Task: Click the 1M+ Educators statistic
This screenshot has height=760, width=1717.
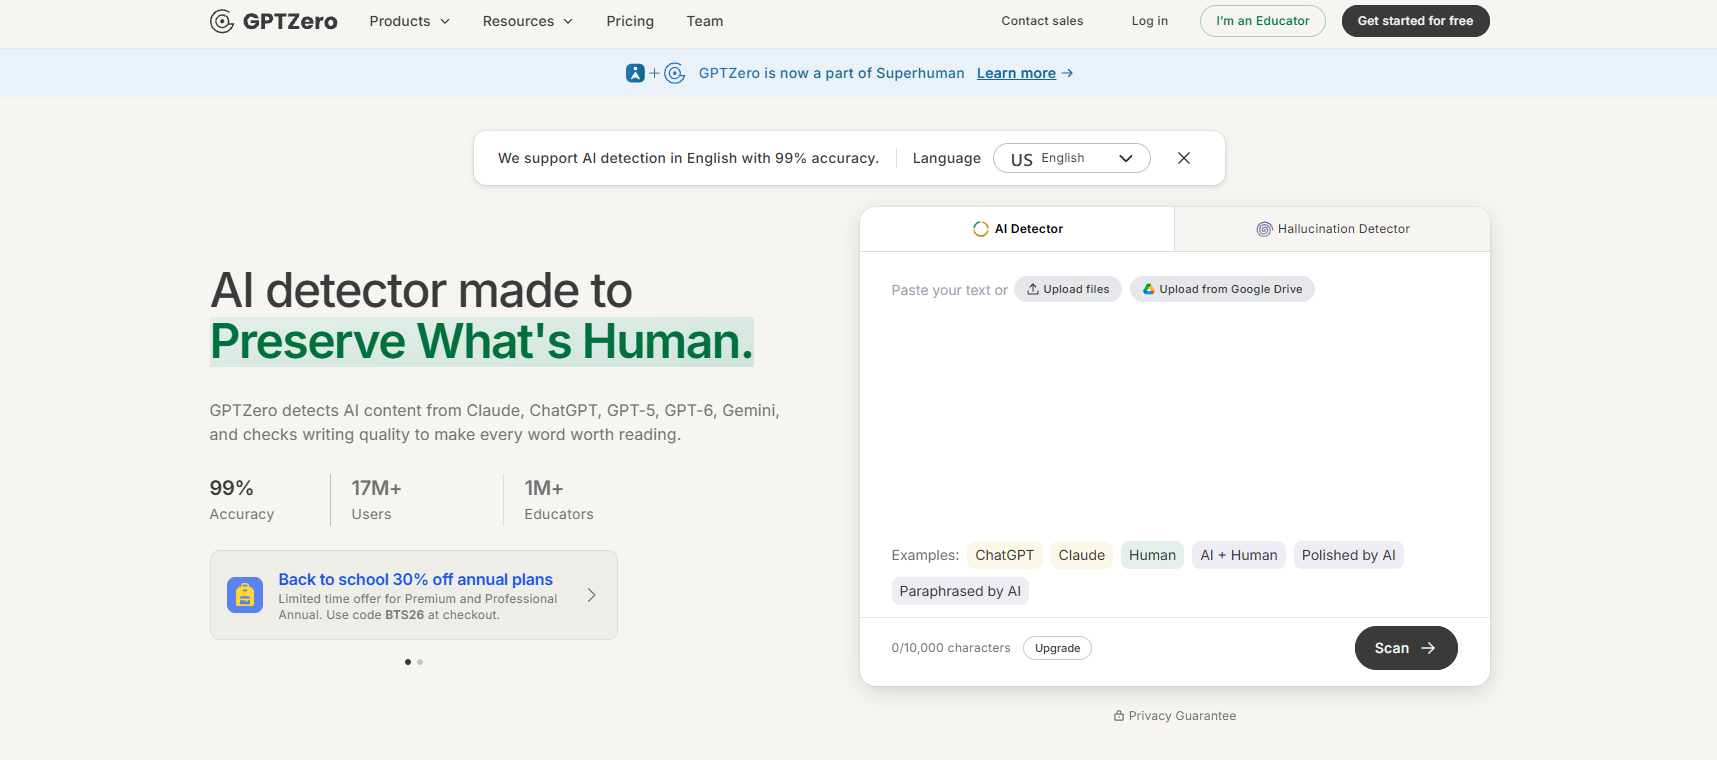Action: pos(559,500)
